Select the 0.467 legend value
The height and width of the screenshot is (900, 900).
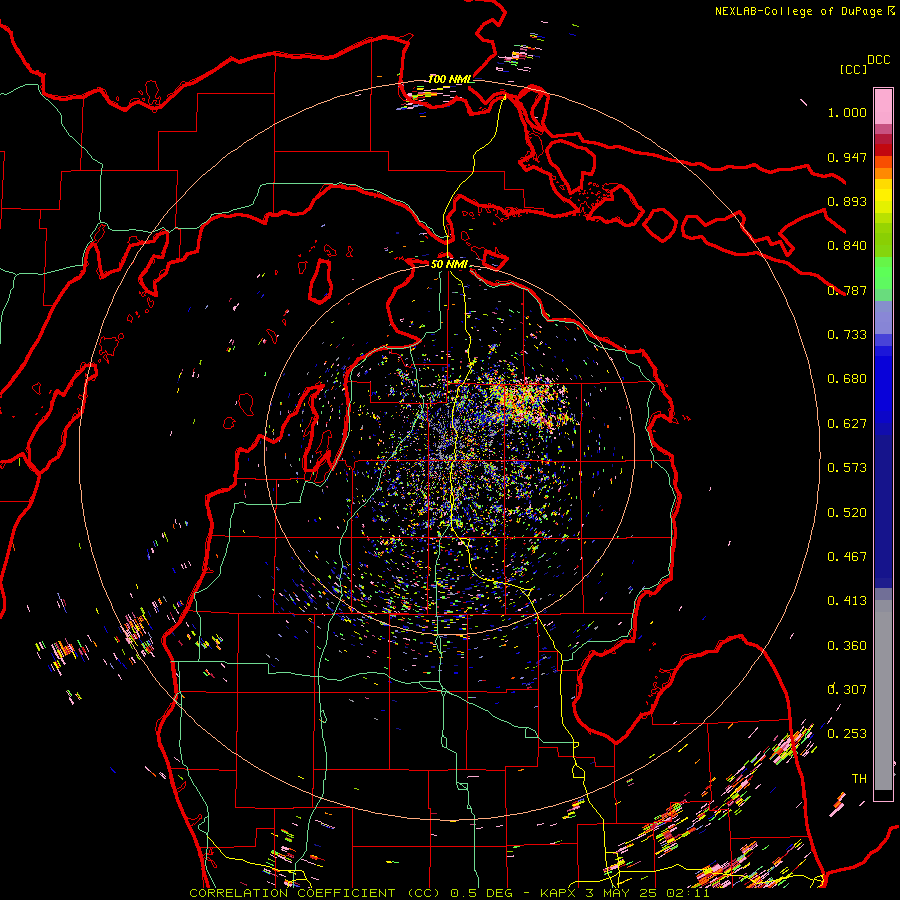pyautogui.click(x=847, y=557)
